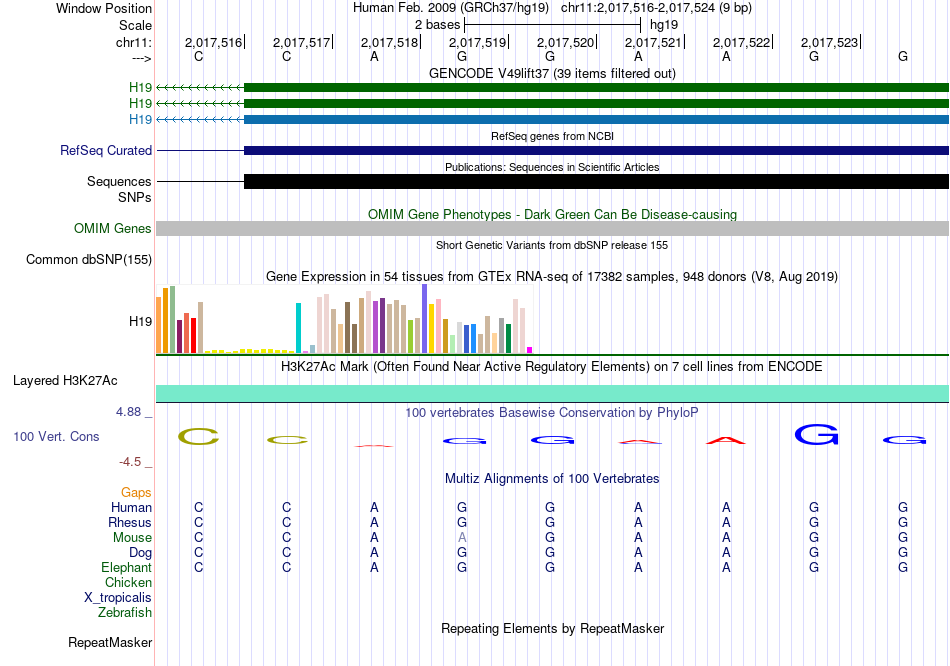Viewport: 950px width, 666px height.
Task: Click the Elephant alignment row label
Action: (126, 568)
